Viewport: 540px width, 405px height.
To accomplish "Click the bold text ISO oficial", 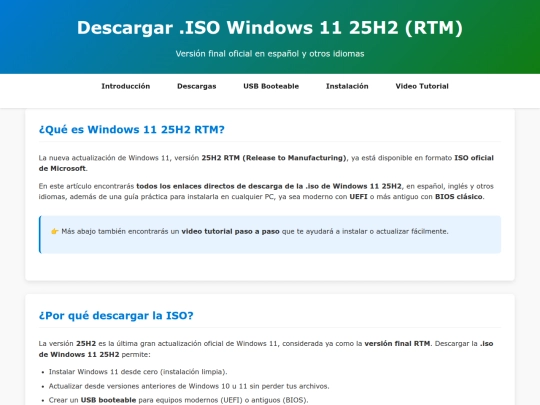I will [x=474, y=158].
